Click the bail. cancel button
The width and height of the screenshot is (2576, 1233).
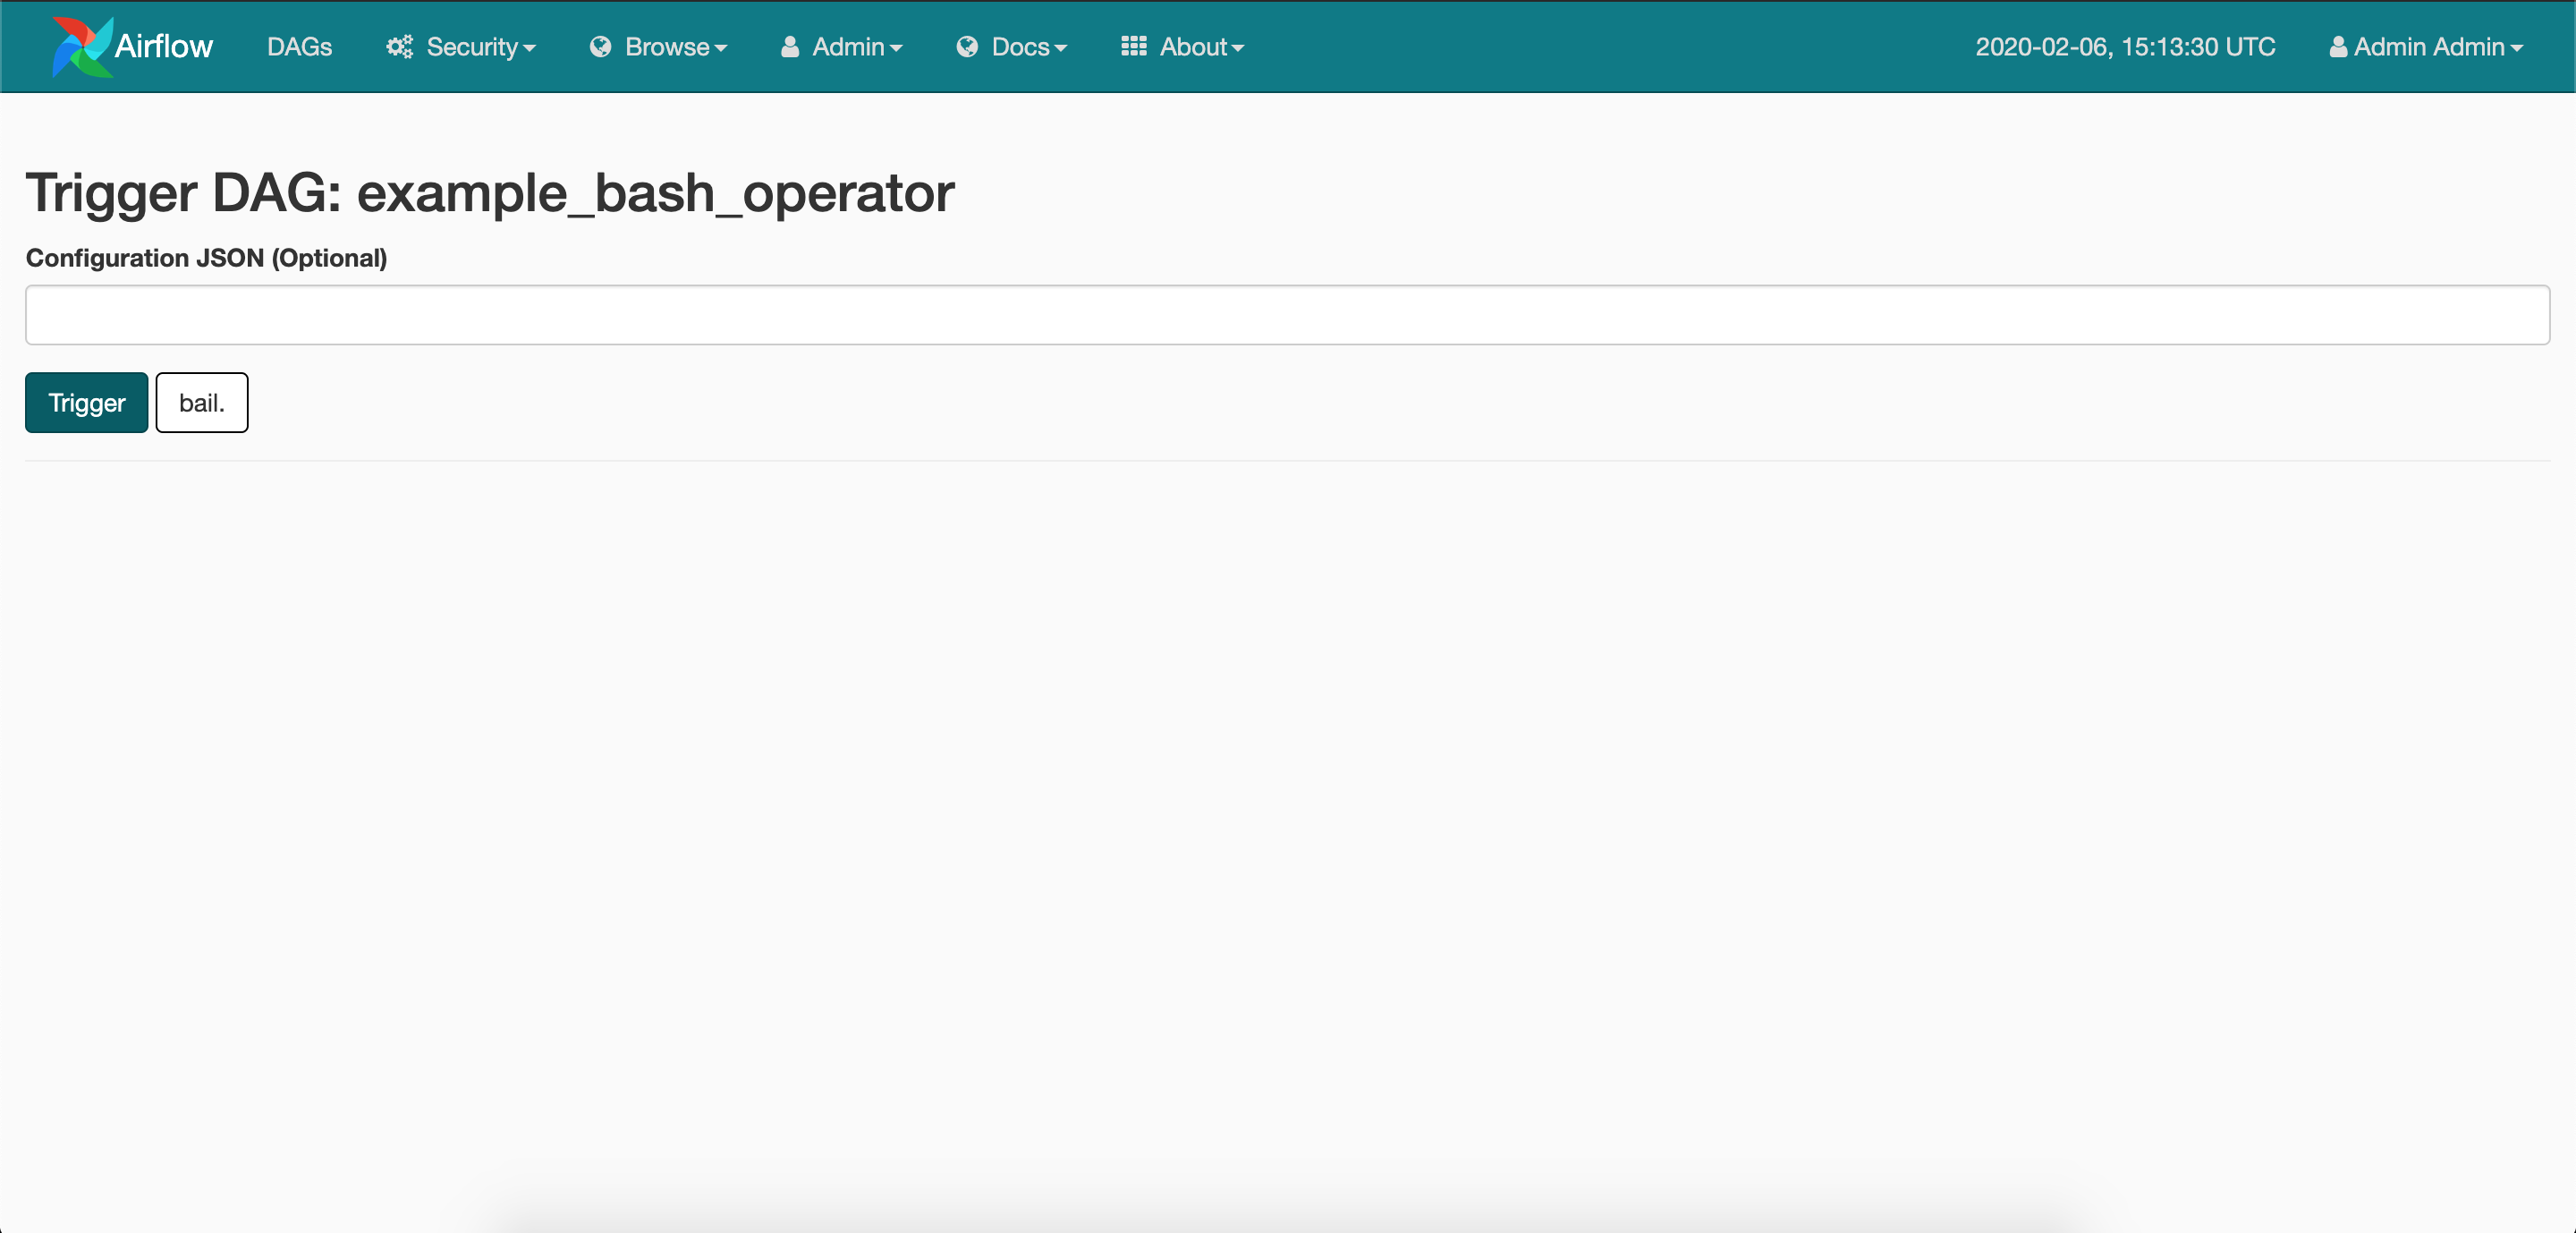point(200,401)
